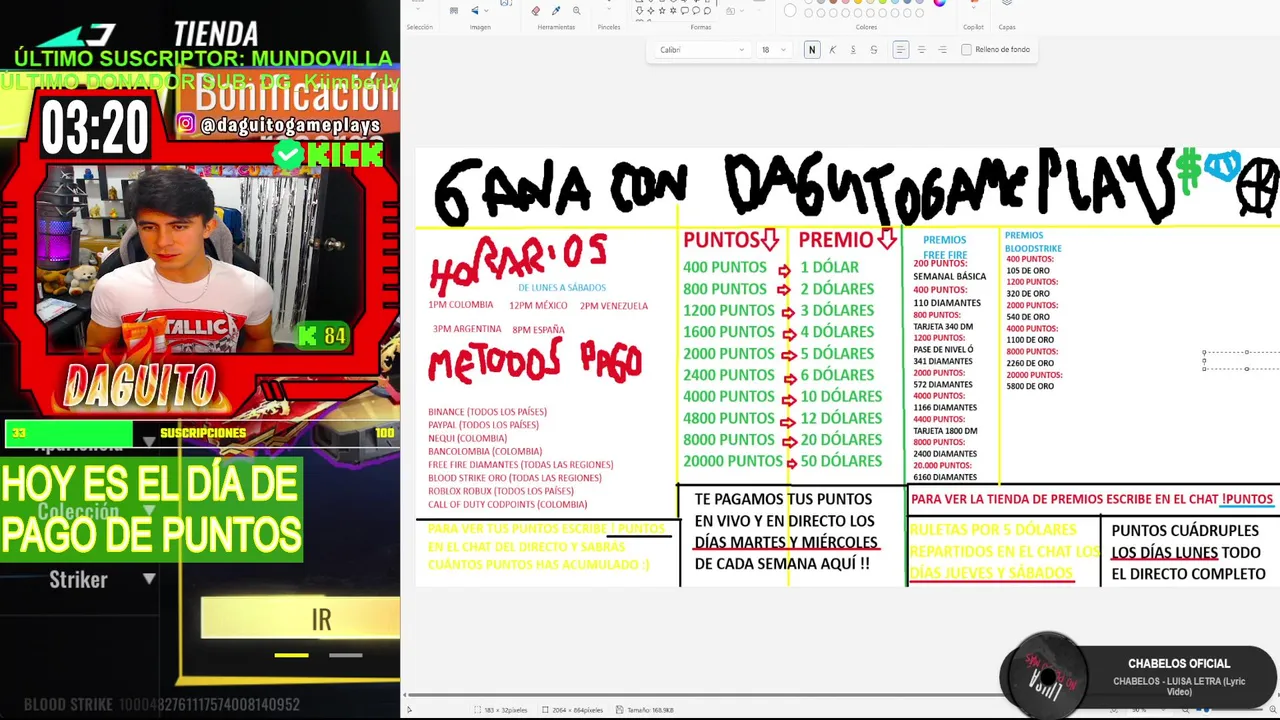Viewport: 1280px width, 720px height.
Task: Click the zoom in button in status bar
Action: [1271, 710]
